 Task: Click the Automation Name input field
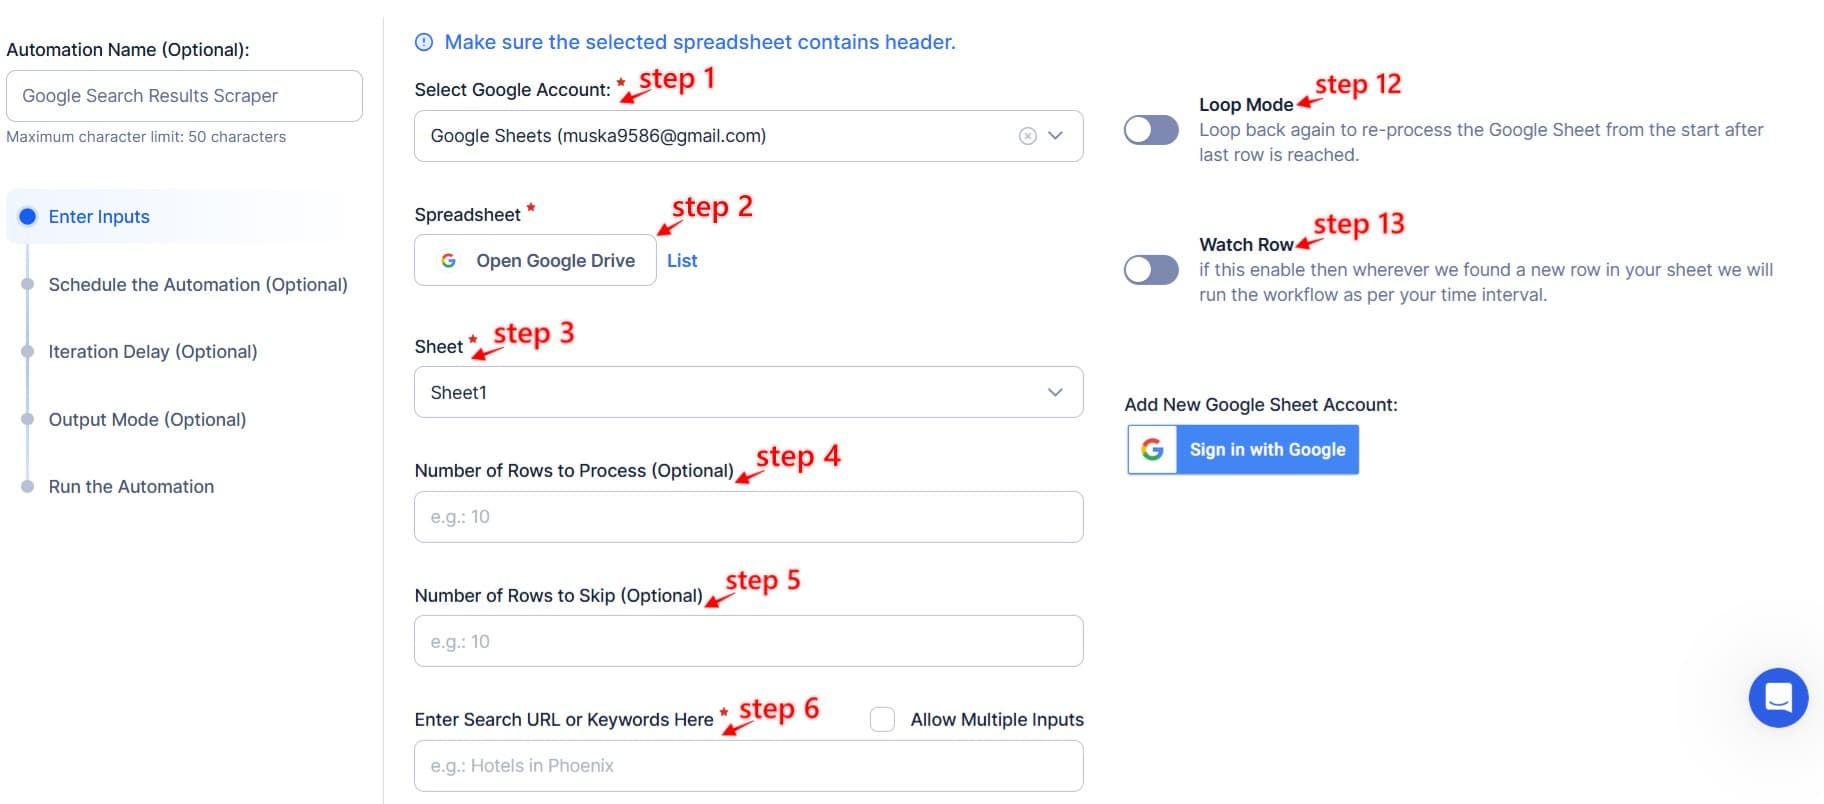[x=184, y=95]
